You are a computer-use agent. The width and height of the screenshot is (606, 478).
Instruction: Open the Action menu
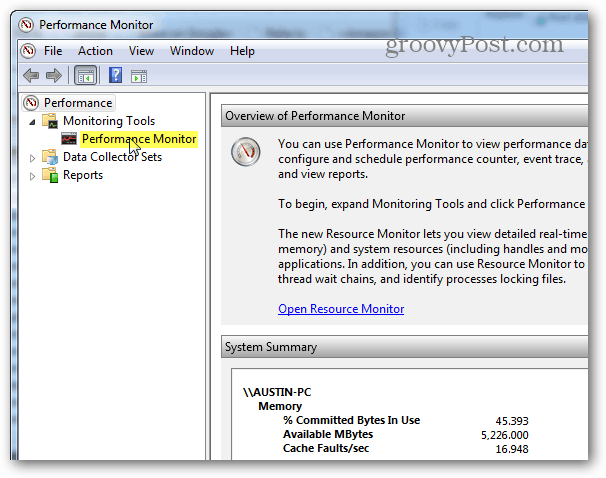(95, 51)
